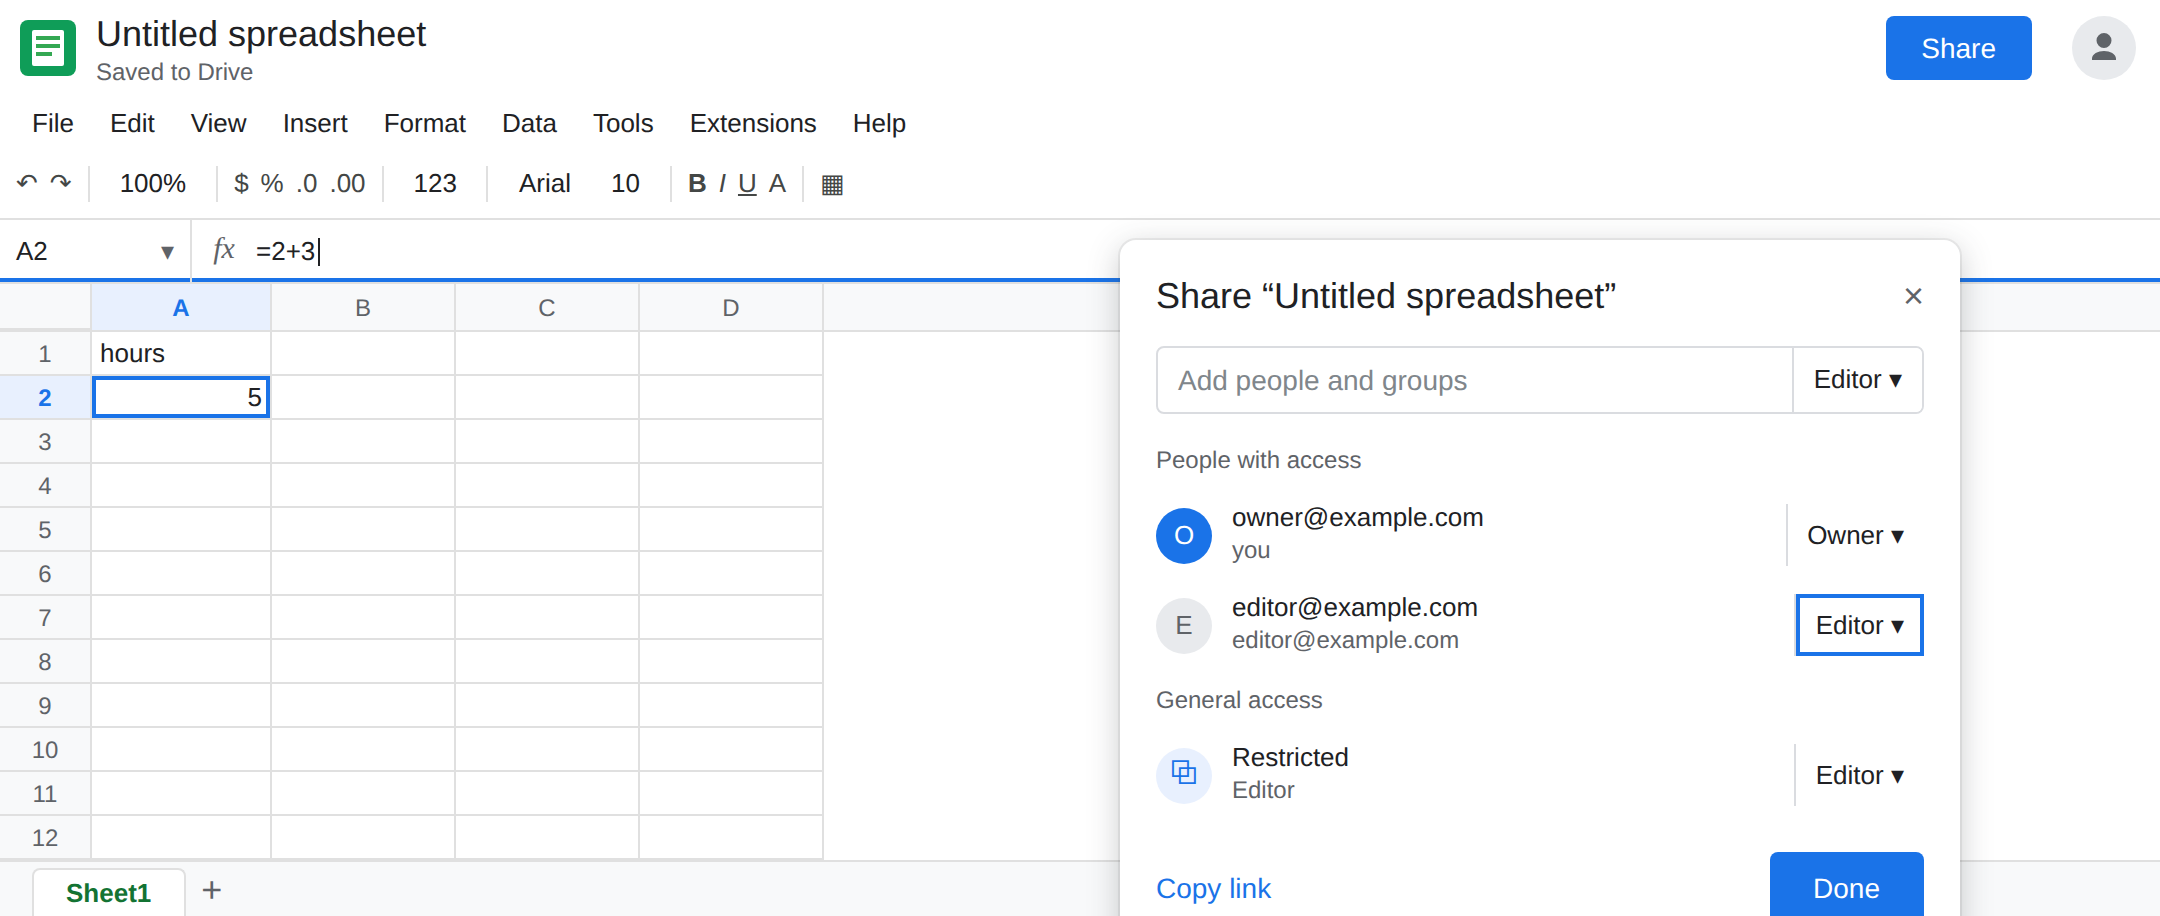Open the Extensions menu
The height and width of the screenshot is (916, 2160).
pyautogui.click(x=753, y=123)
